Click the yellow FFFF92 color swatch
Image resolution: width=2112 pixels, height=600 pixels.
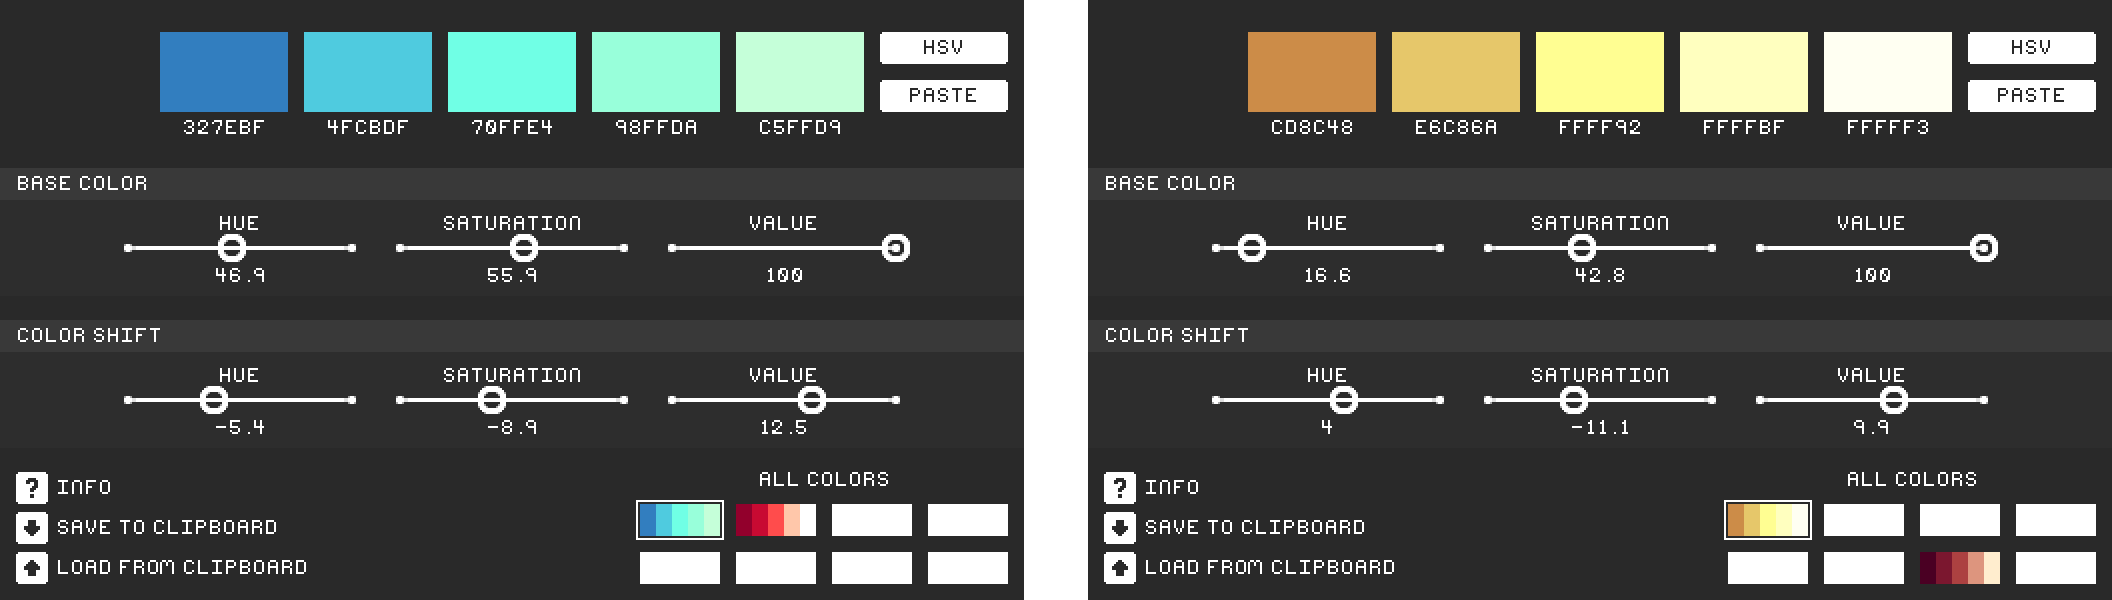pos(1600,72)
